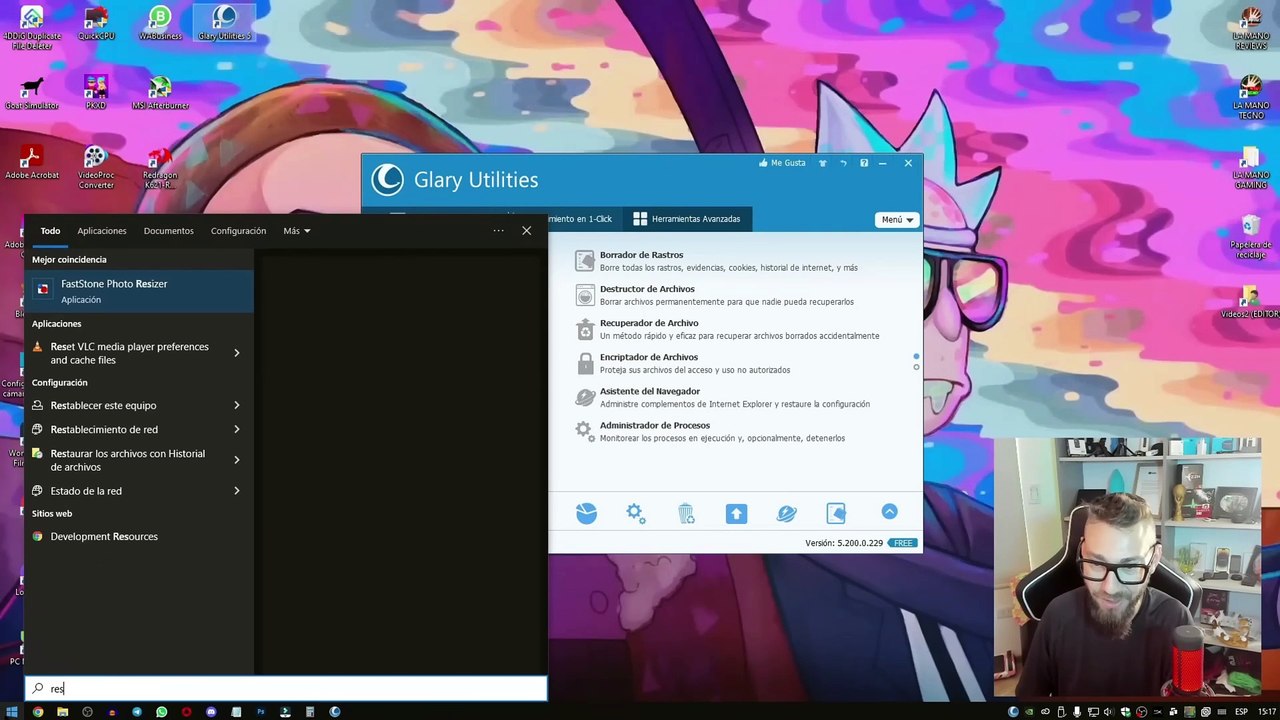Open the upward-arrow update tool in Glary dock
Screen dimensions: 1280x720
click(736, 513)
